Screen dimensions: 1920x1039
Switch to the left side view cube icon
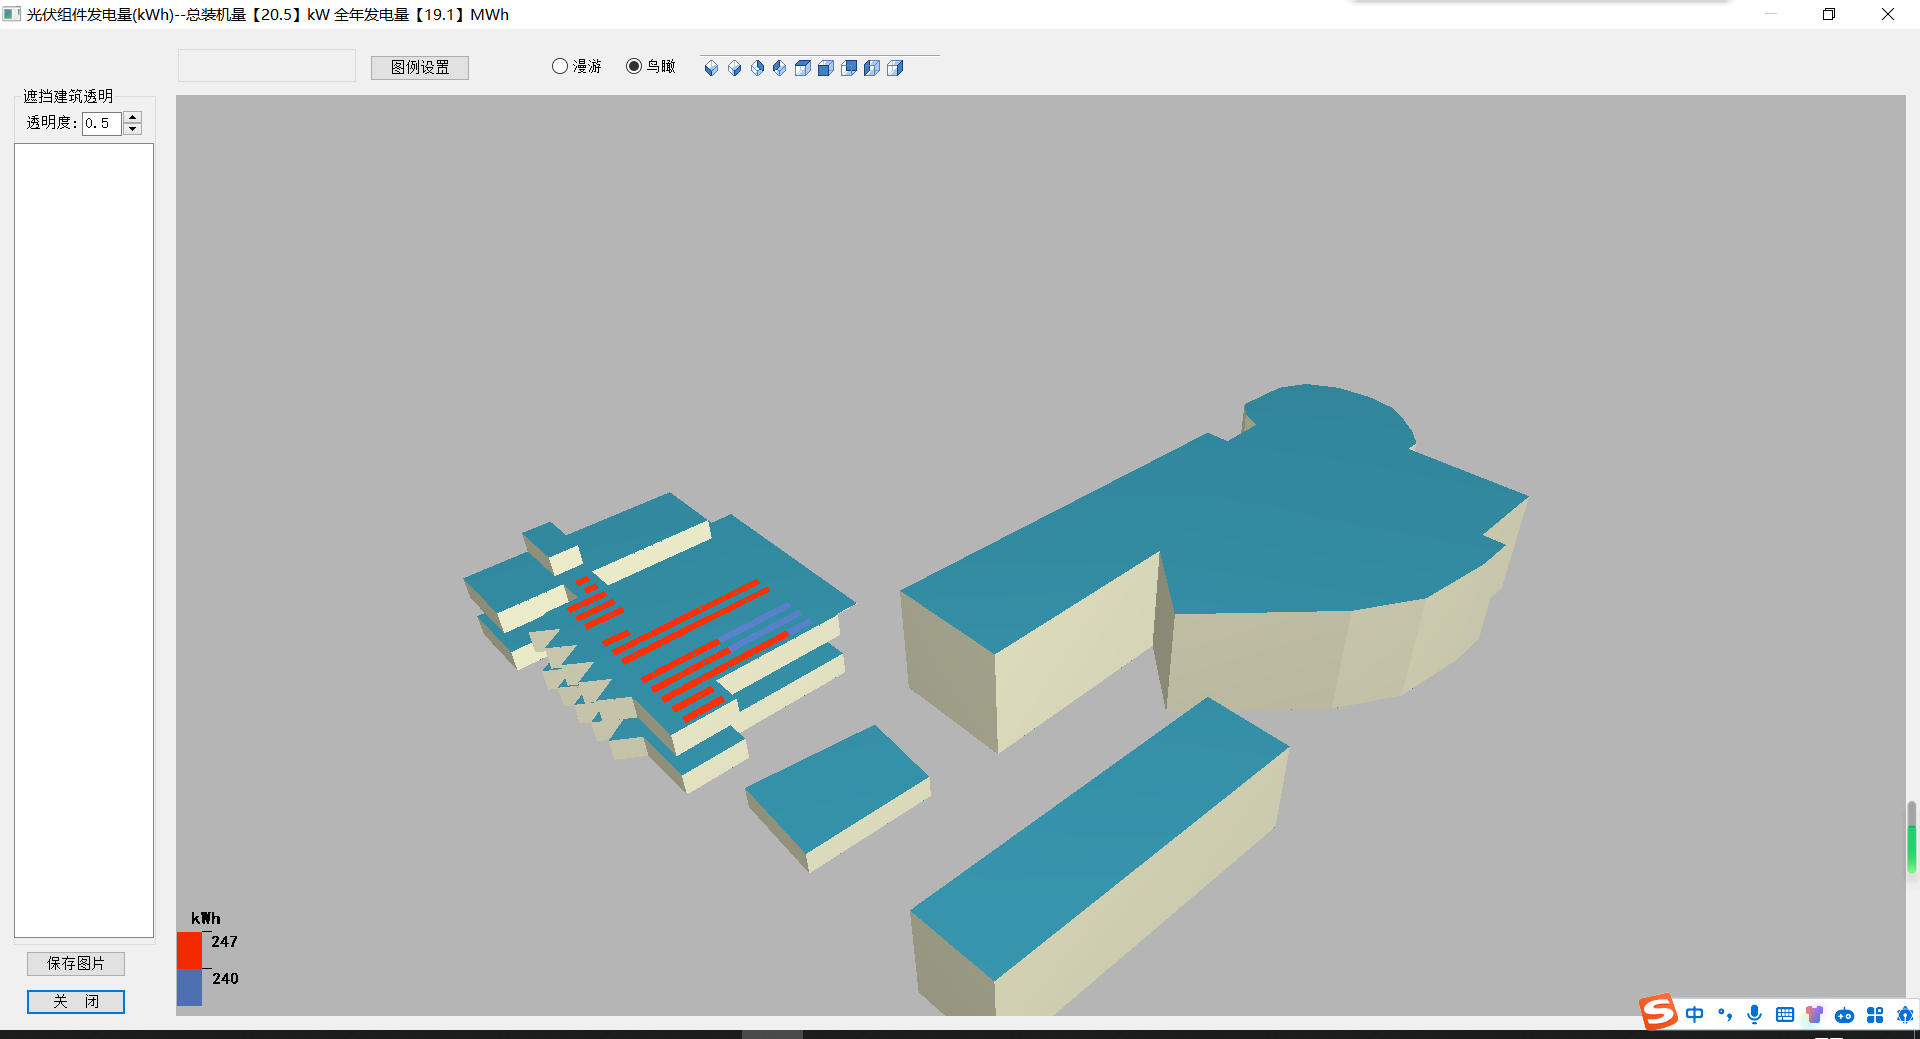click(872, 68)
